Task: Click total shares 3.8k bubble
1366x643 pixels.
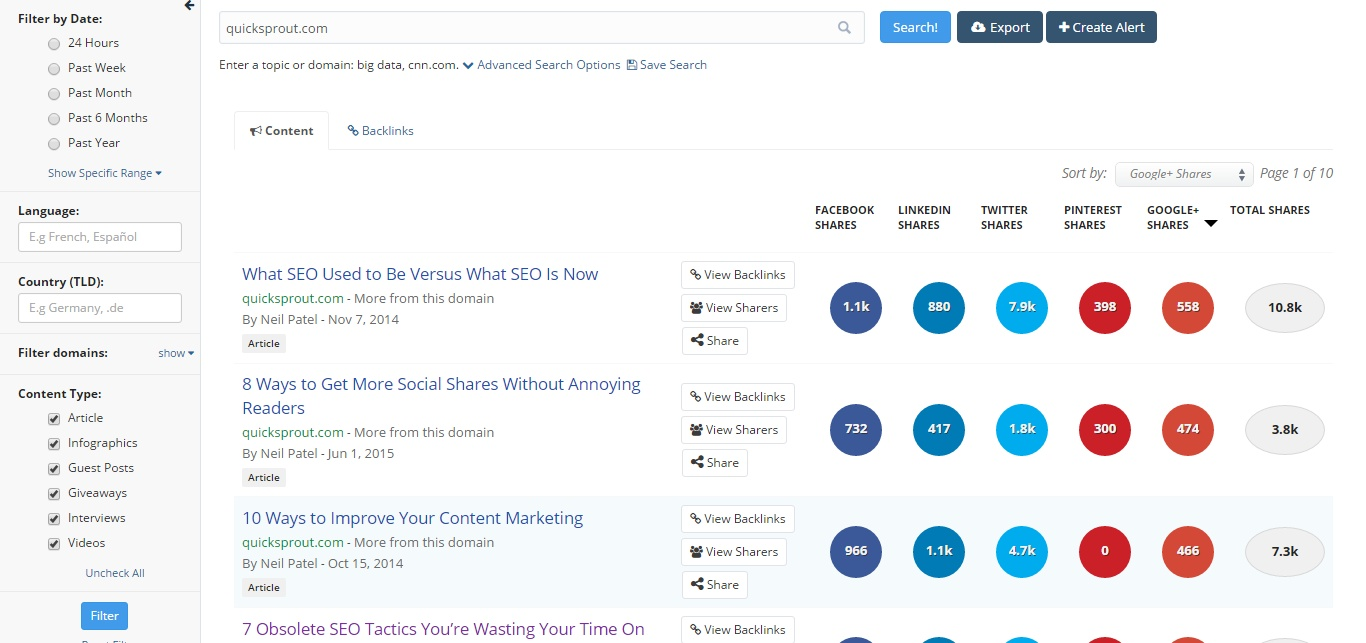Action: click(1285, 429)
